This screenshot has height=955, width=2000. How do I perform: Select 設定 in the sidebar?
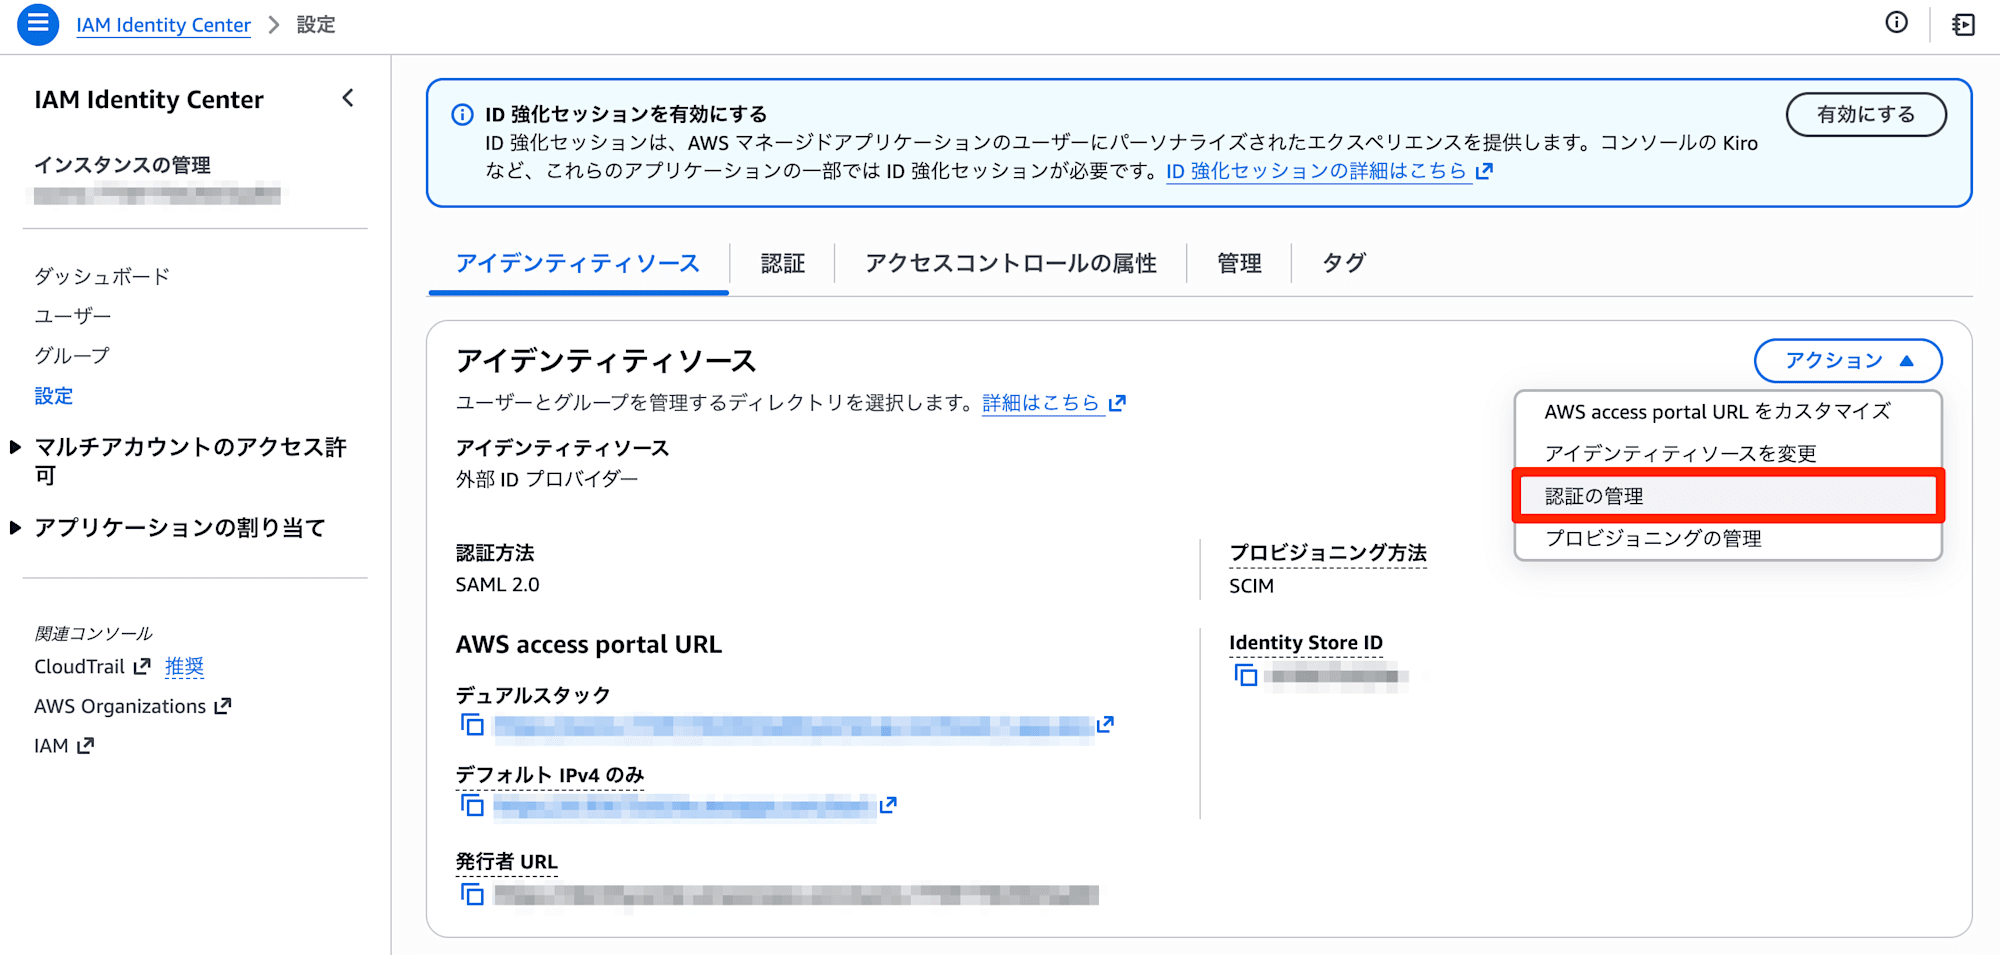53,396
